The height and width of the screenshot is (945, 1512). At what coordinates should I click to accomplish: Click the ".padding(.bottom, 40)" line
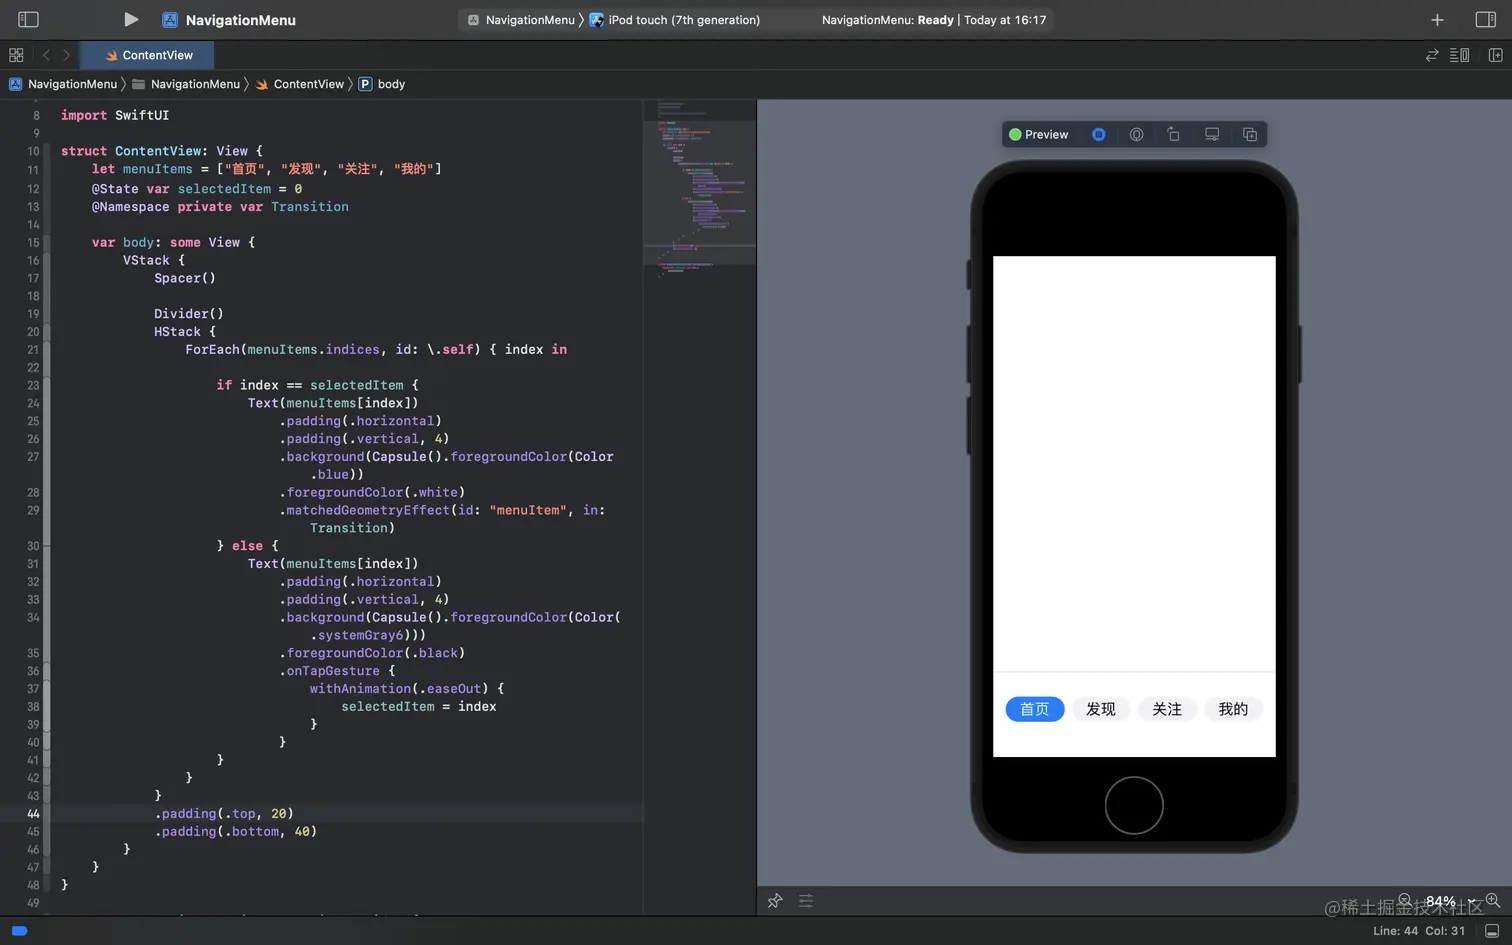(236, 831)
